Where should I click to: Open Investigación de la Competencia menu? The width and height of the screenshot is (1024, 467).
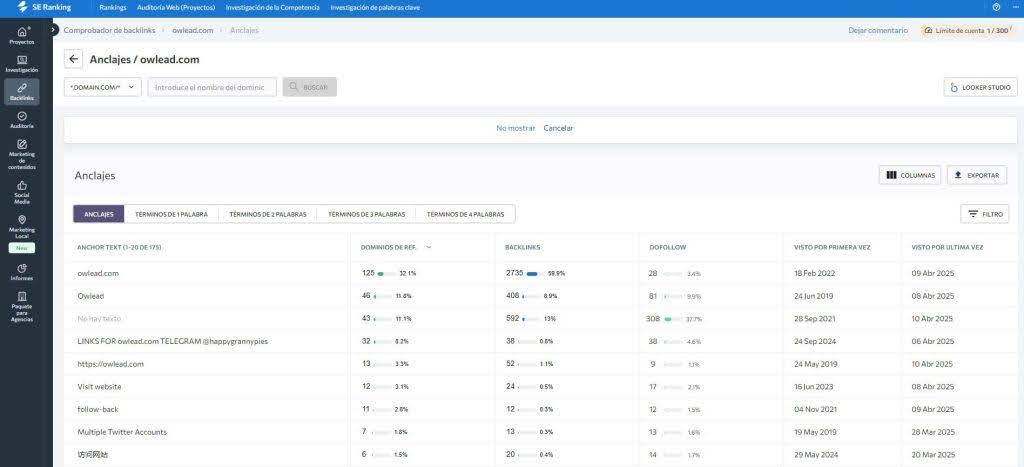(272, 8)
